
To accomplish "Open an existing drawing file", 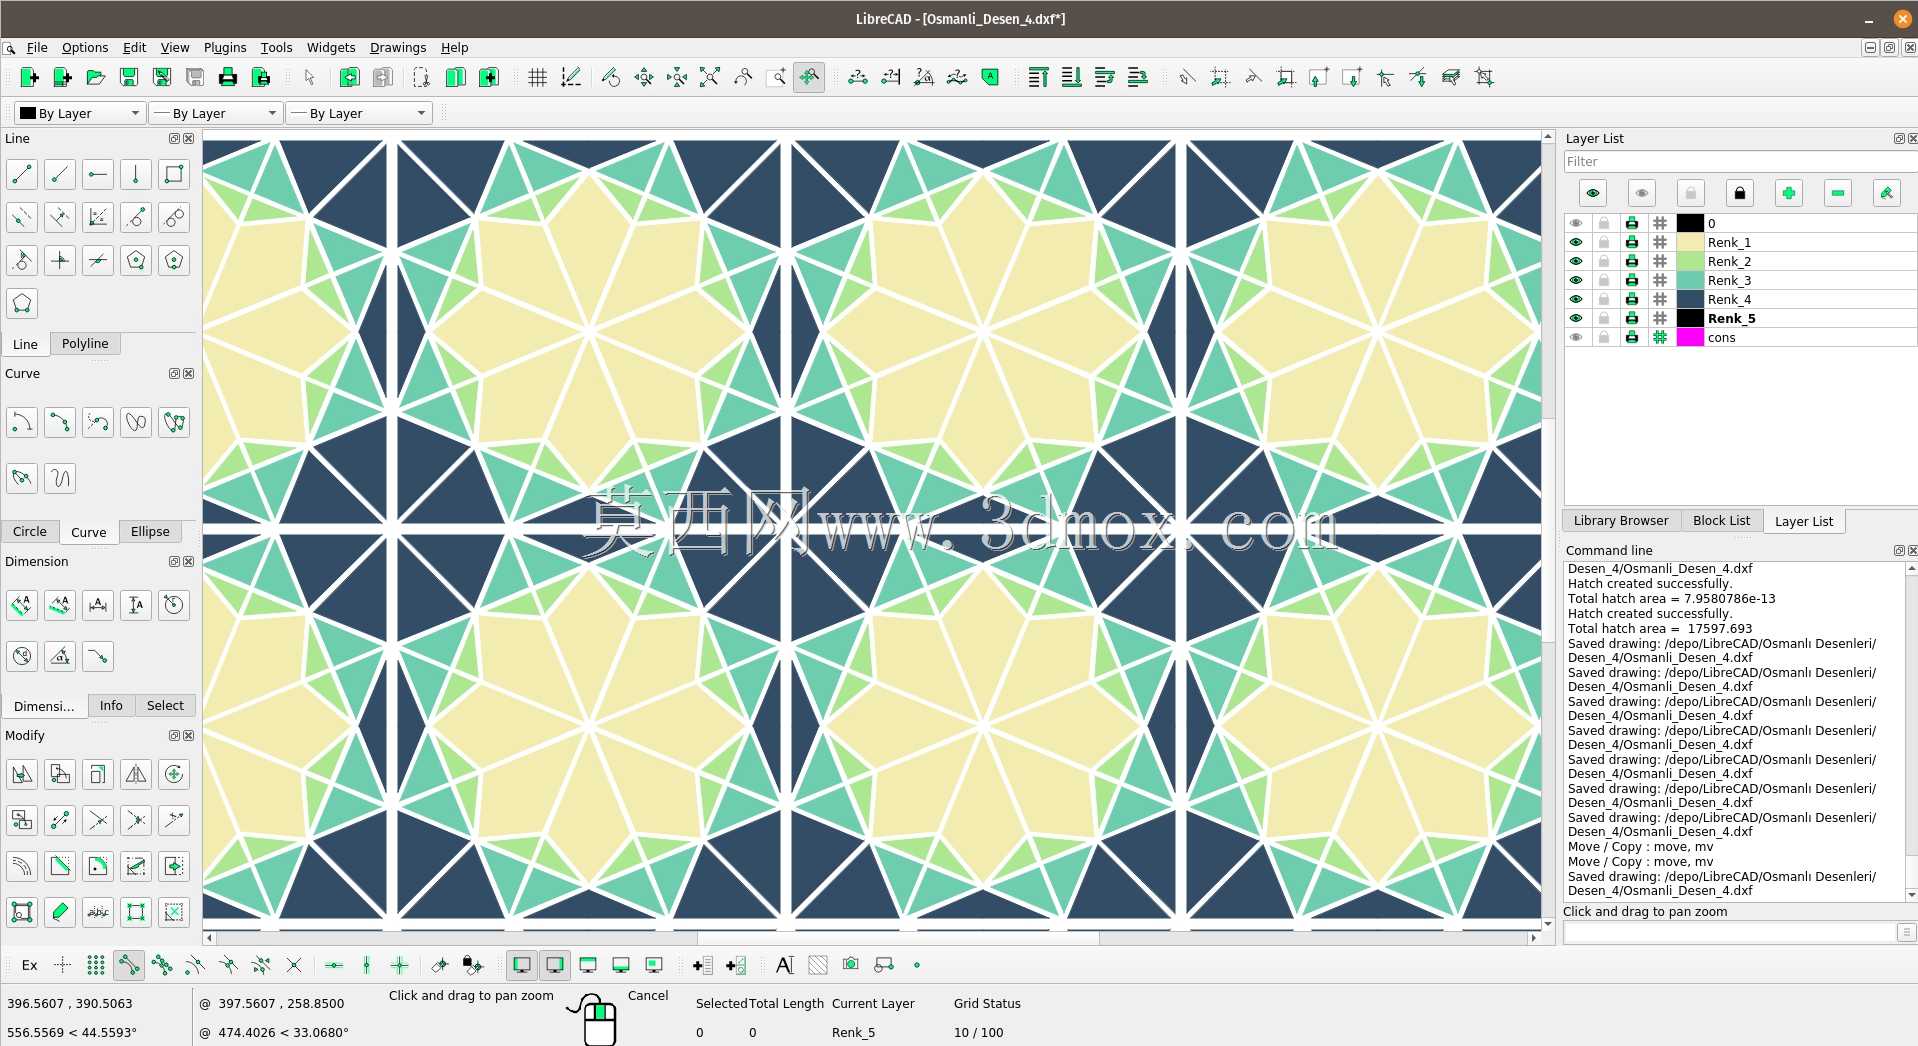I will point(96,77).
